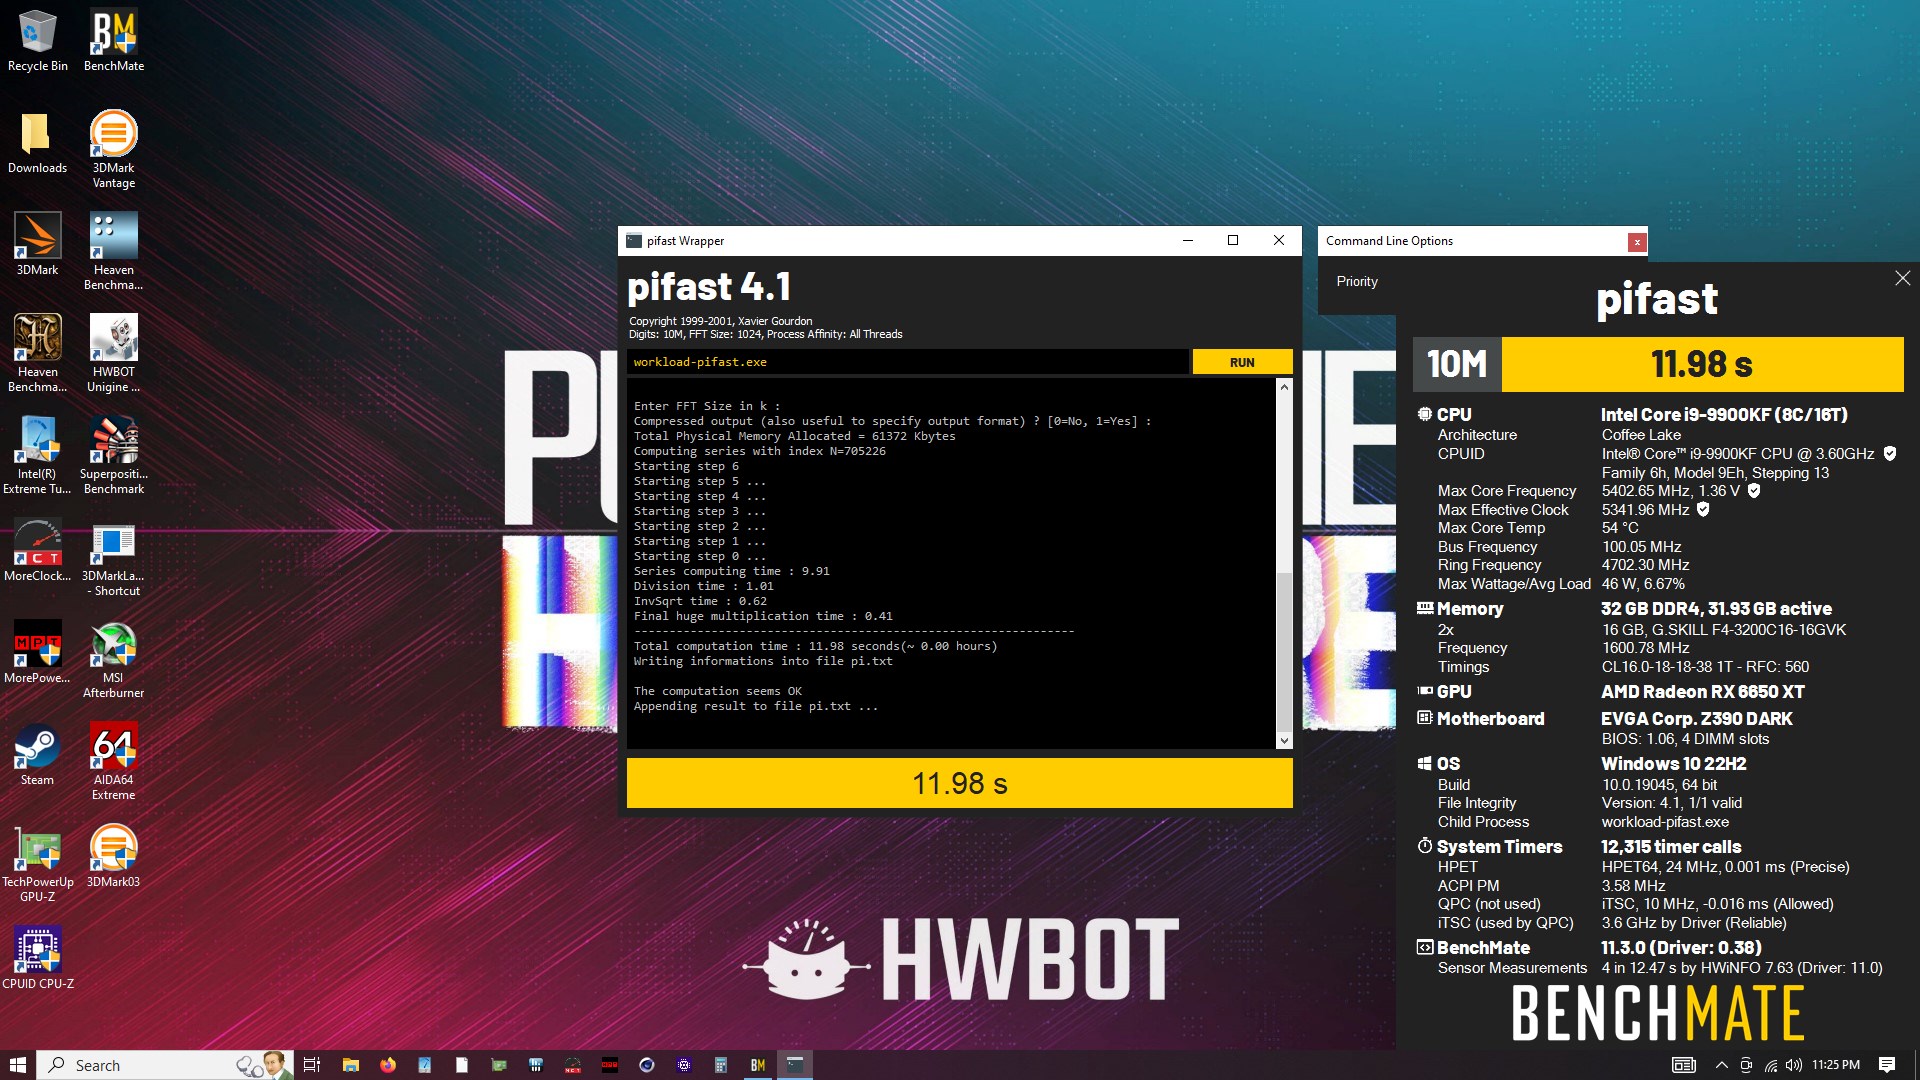Click the CPU section heading
Viewport: 1920px width, 1080px height.
pyautogui.click(x=1454, y=415)
